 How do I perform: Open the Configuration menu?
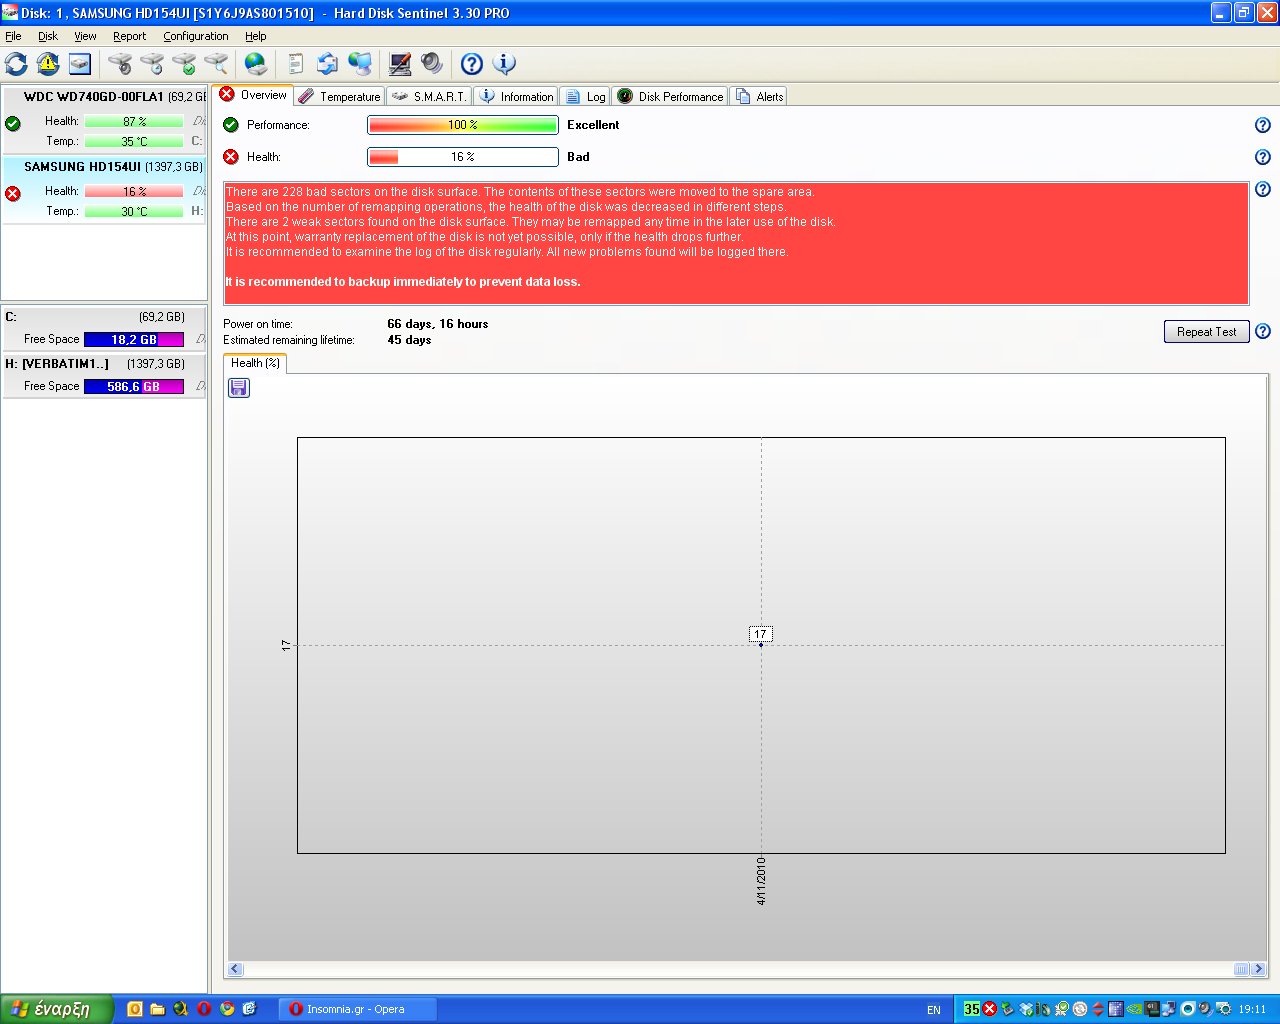coord(196,36)
